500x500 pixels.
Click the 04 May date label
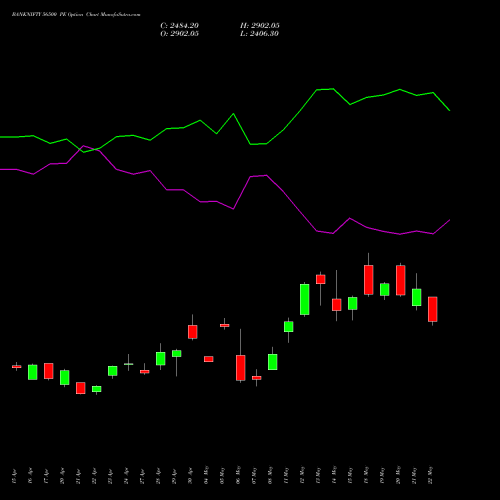click(206, 475)
